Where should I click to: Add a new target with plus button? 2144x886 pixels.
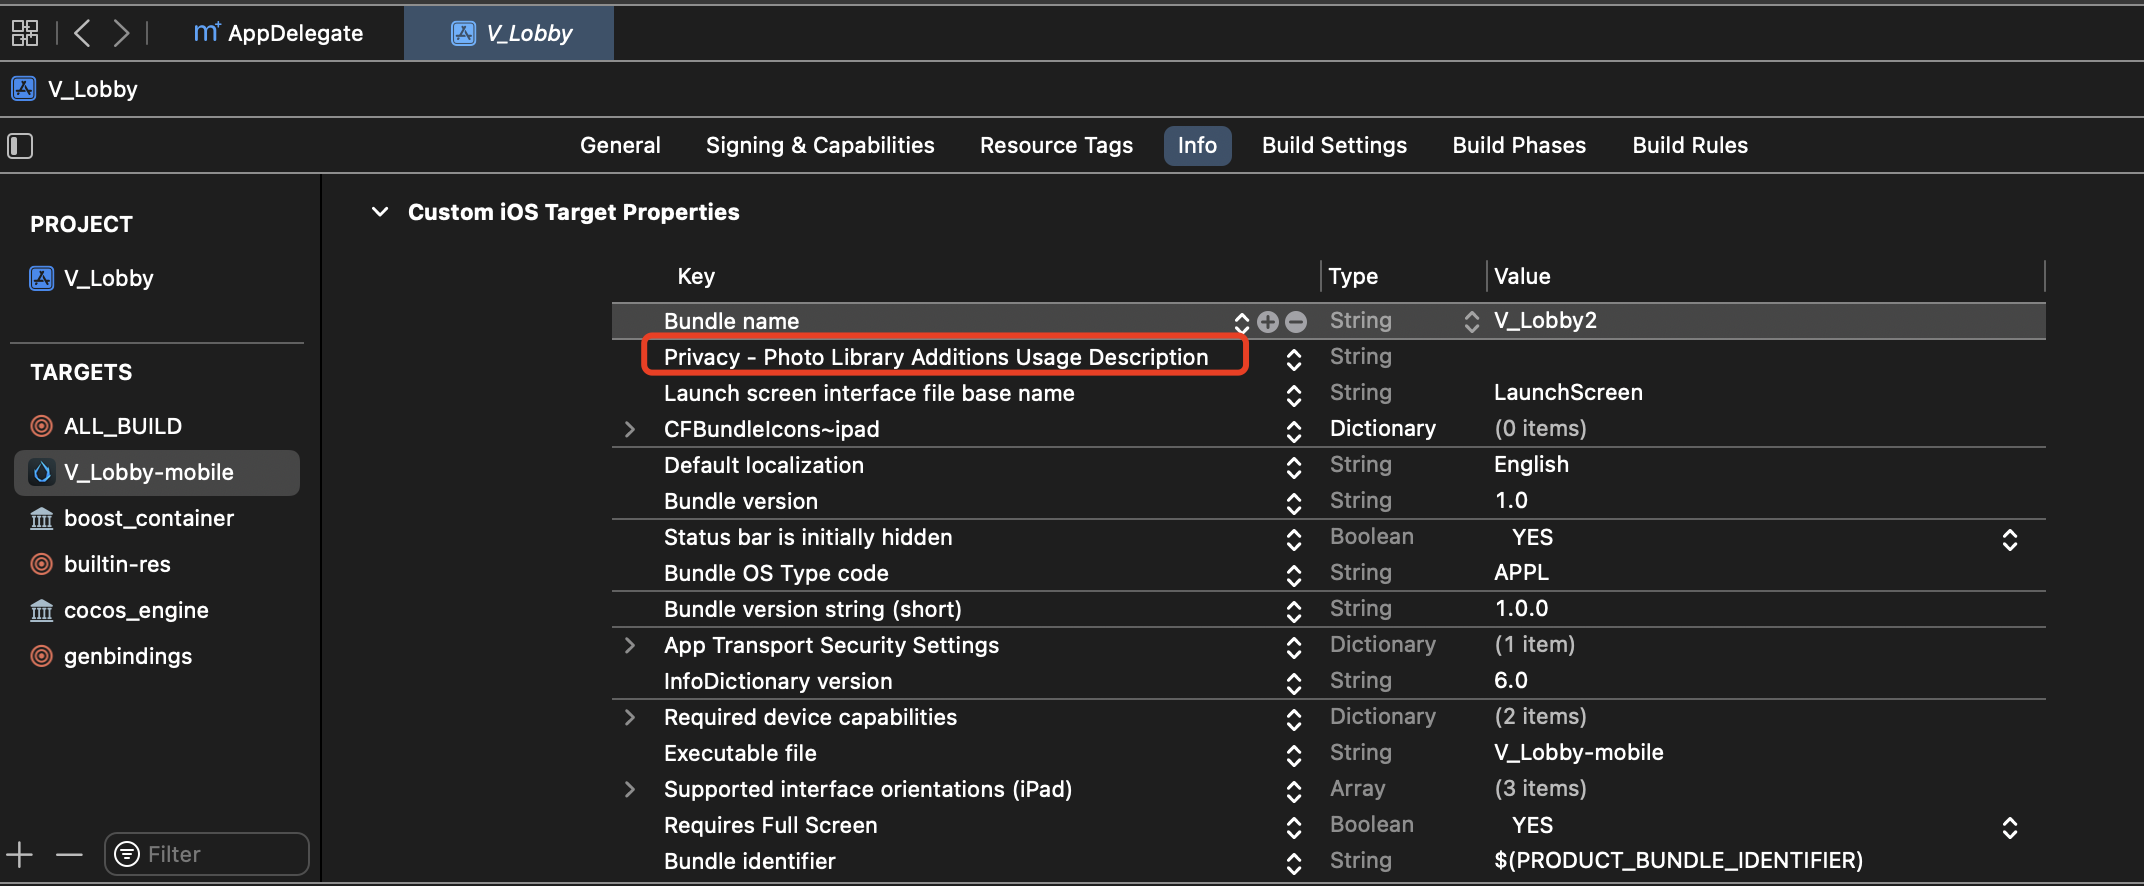[x=20, y=854]
